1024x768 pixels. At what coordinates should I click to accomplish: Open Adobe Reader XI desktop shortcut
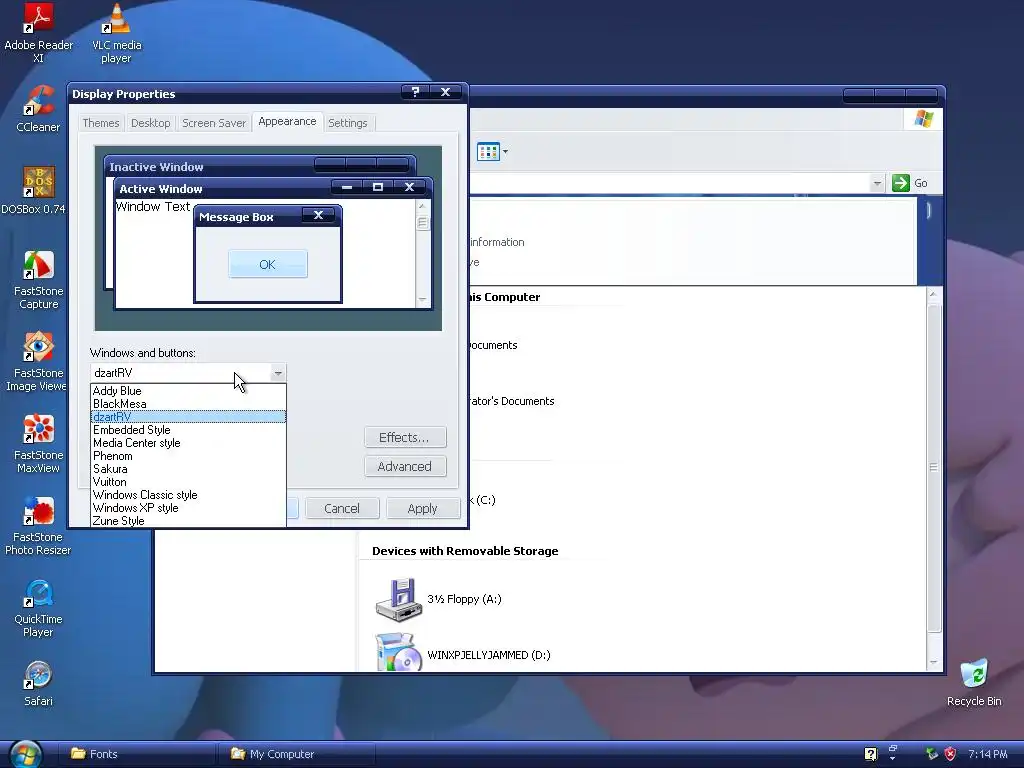click(39, 33)
